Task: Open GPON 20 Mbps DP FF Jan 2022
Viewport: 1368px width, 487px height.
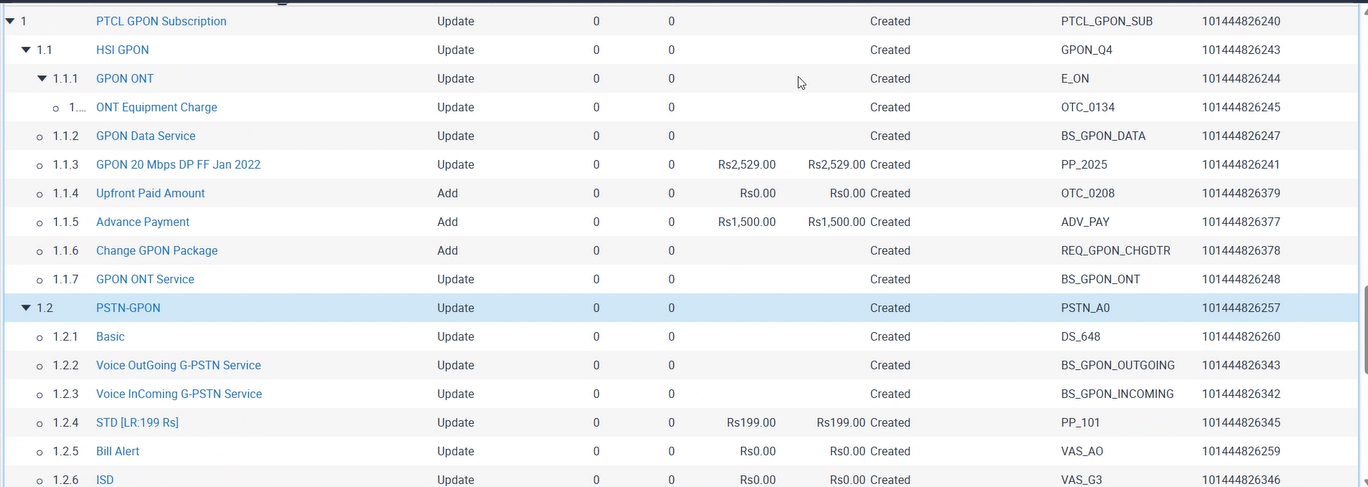Action: coord(178,165)
